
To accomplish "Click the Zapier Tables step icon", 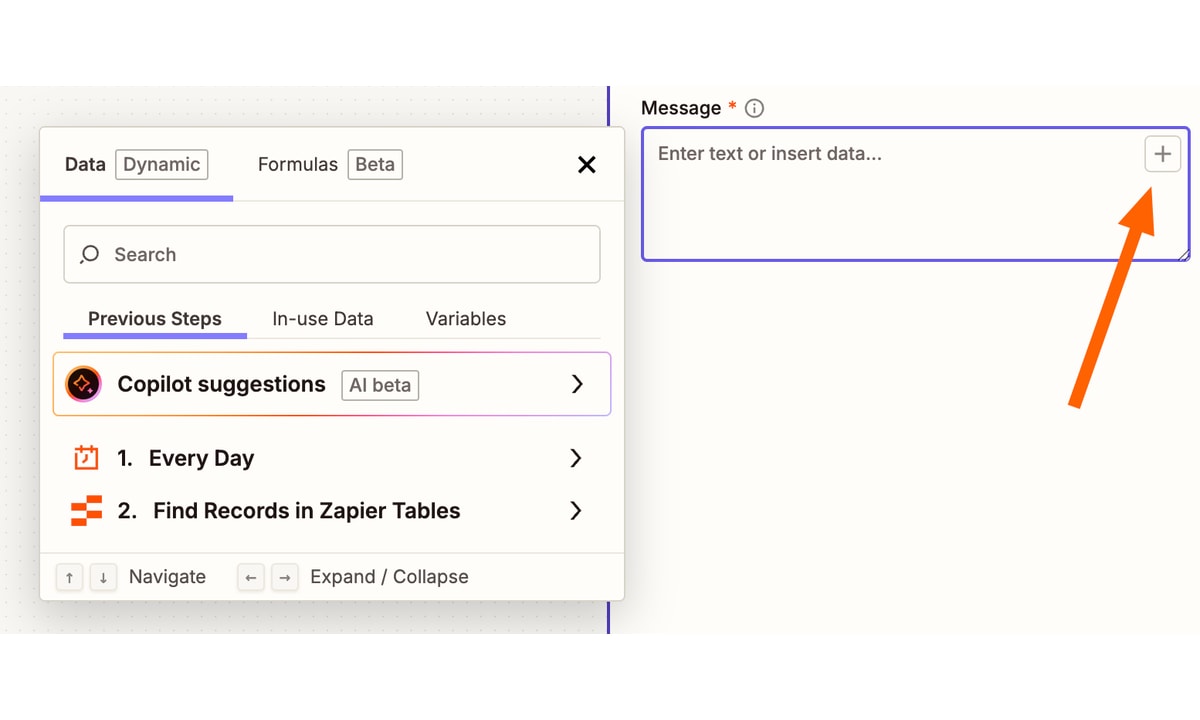I will pyautogui.click(x=86, y=511).
